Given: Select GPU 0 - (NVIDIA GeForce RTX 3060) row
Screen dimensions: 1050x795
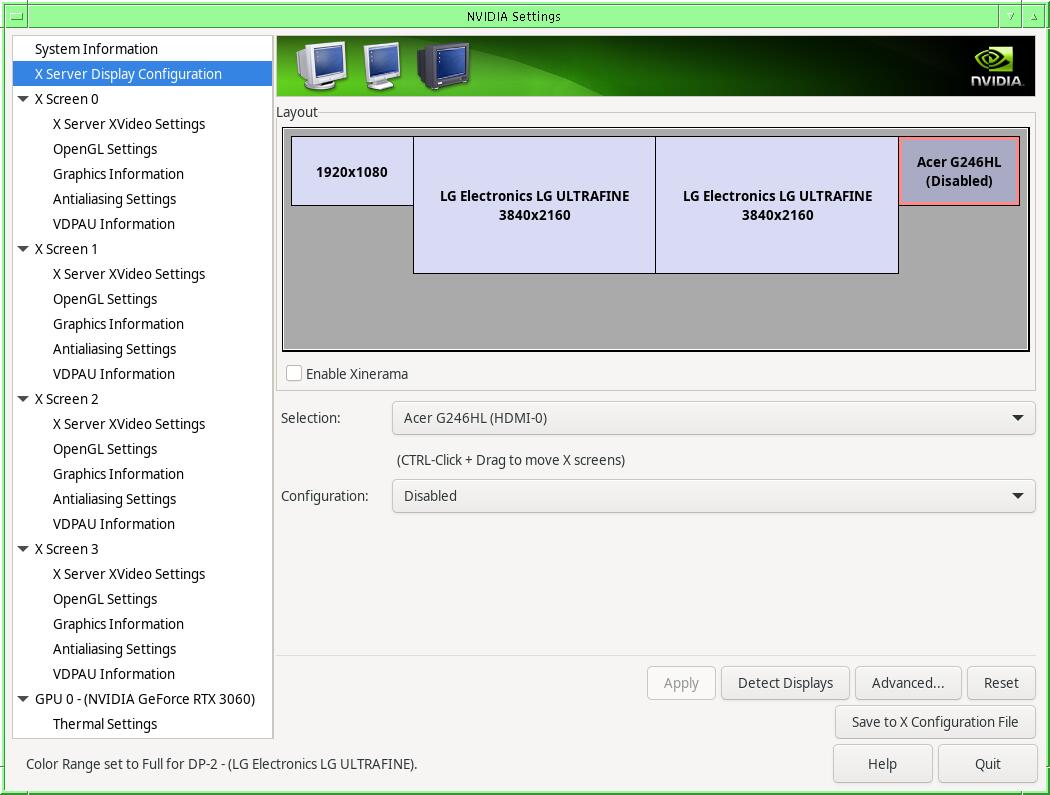Looking at the screenshot, I should pyautogui.click(x=142, y=699).
